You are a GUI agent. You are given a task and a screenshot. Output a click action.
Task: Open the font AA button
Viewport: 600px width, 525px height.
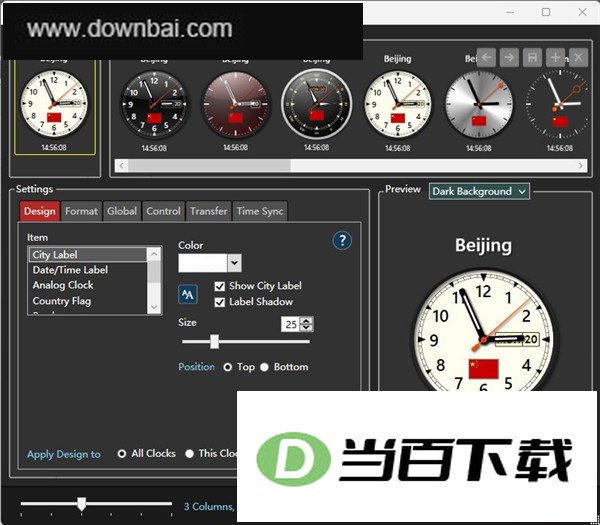pos(188,294)
